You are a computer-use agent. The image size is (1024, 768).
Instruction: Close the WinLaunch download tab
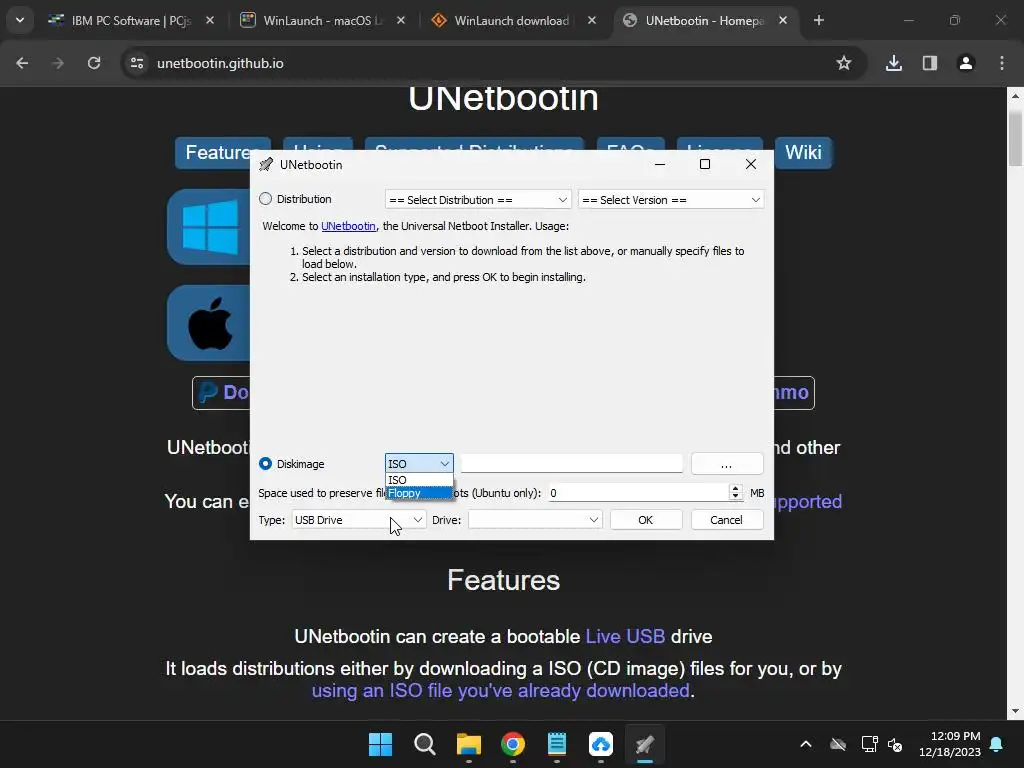[x=592, y=21]
